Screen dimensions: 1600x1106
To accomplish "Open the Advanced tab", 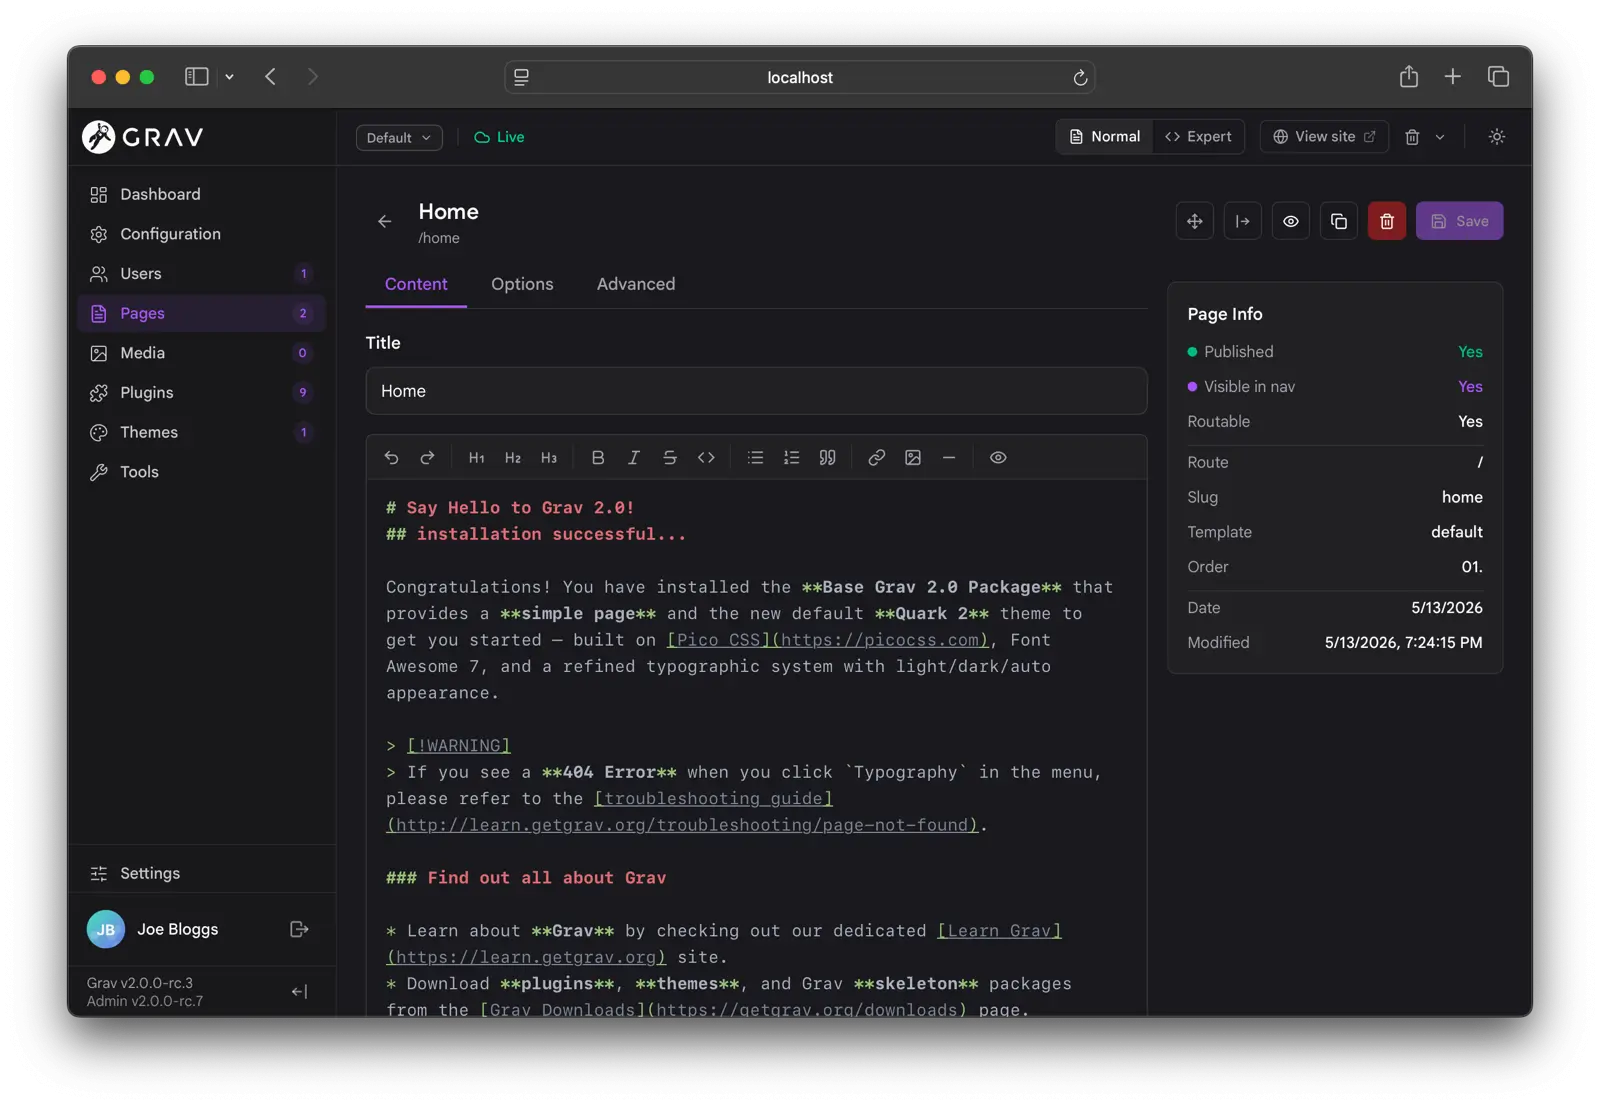I will pos(636,284).
